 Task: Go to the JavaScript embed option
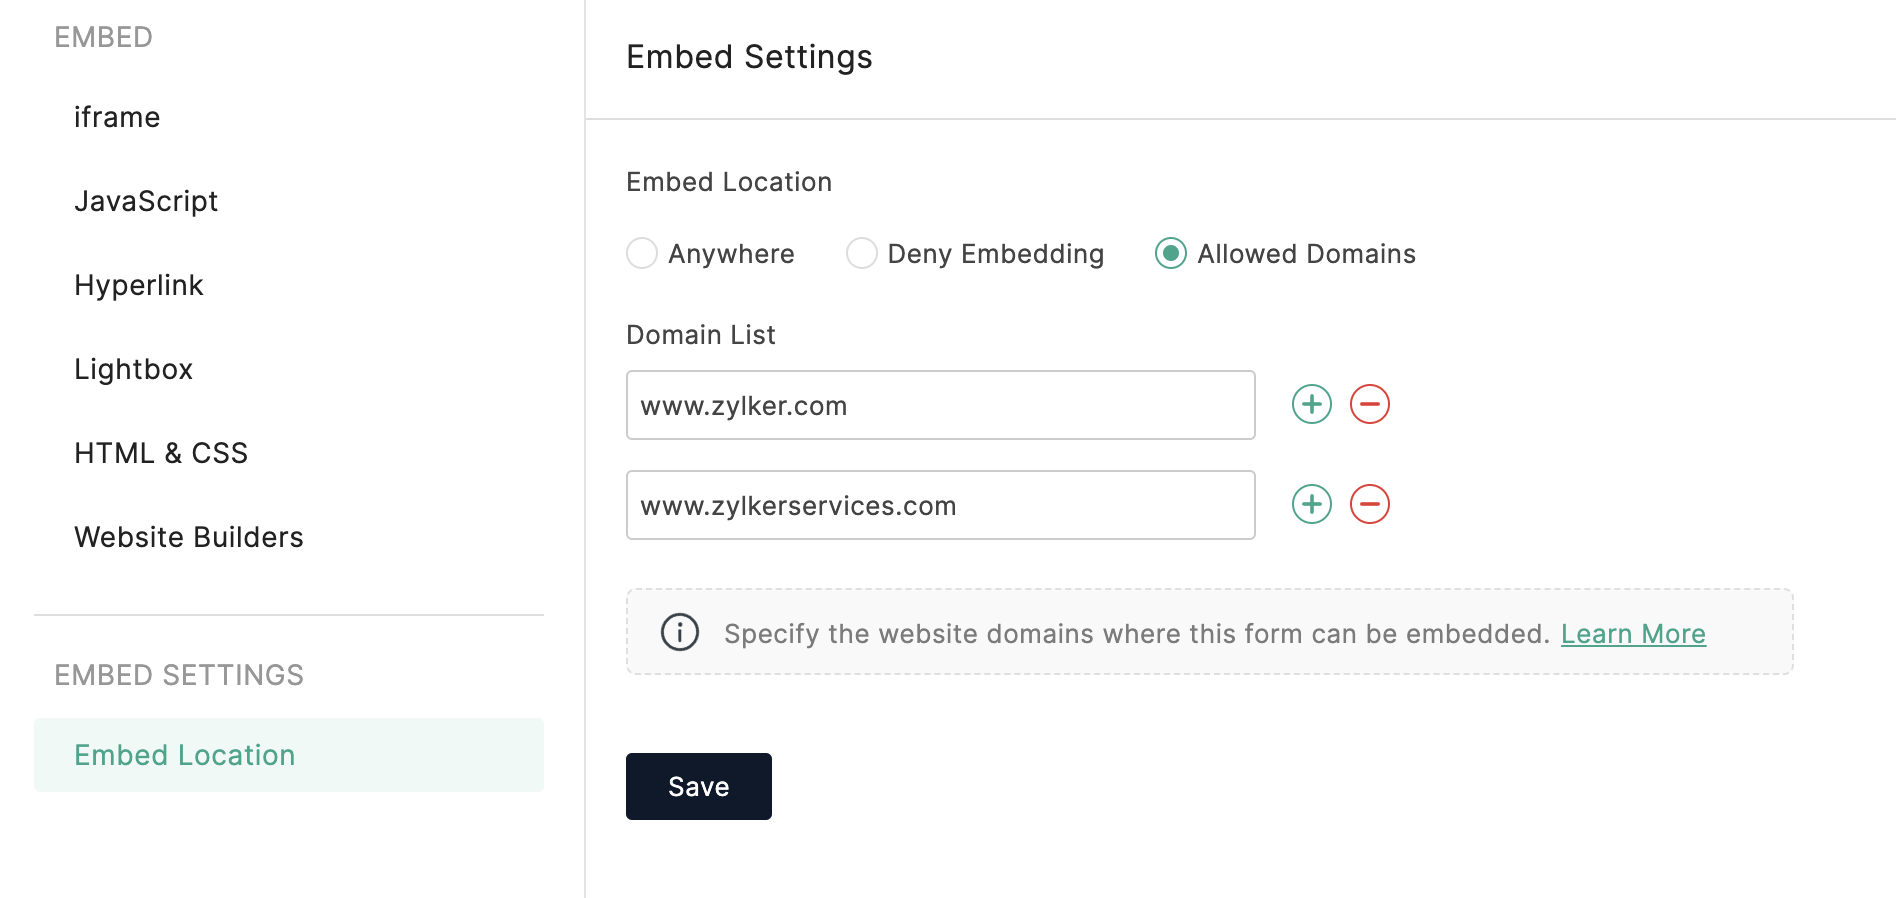146,202
